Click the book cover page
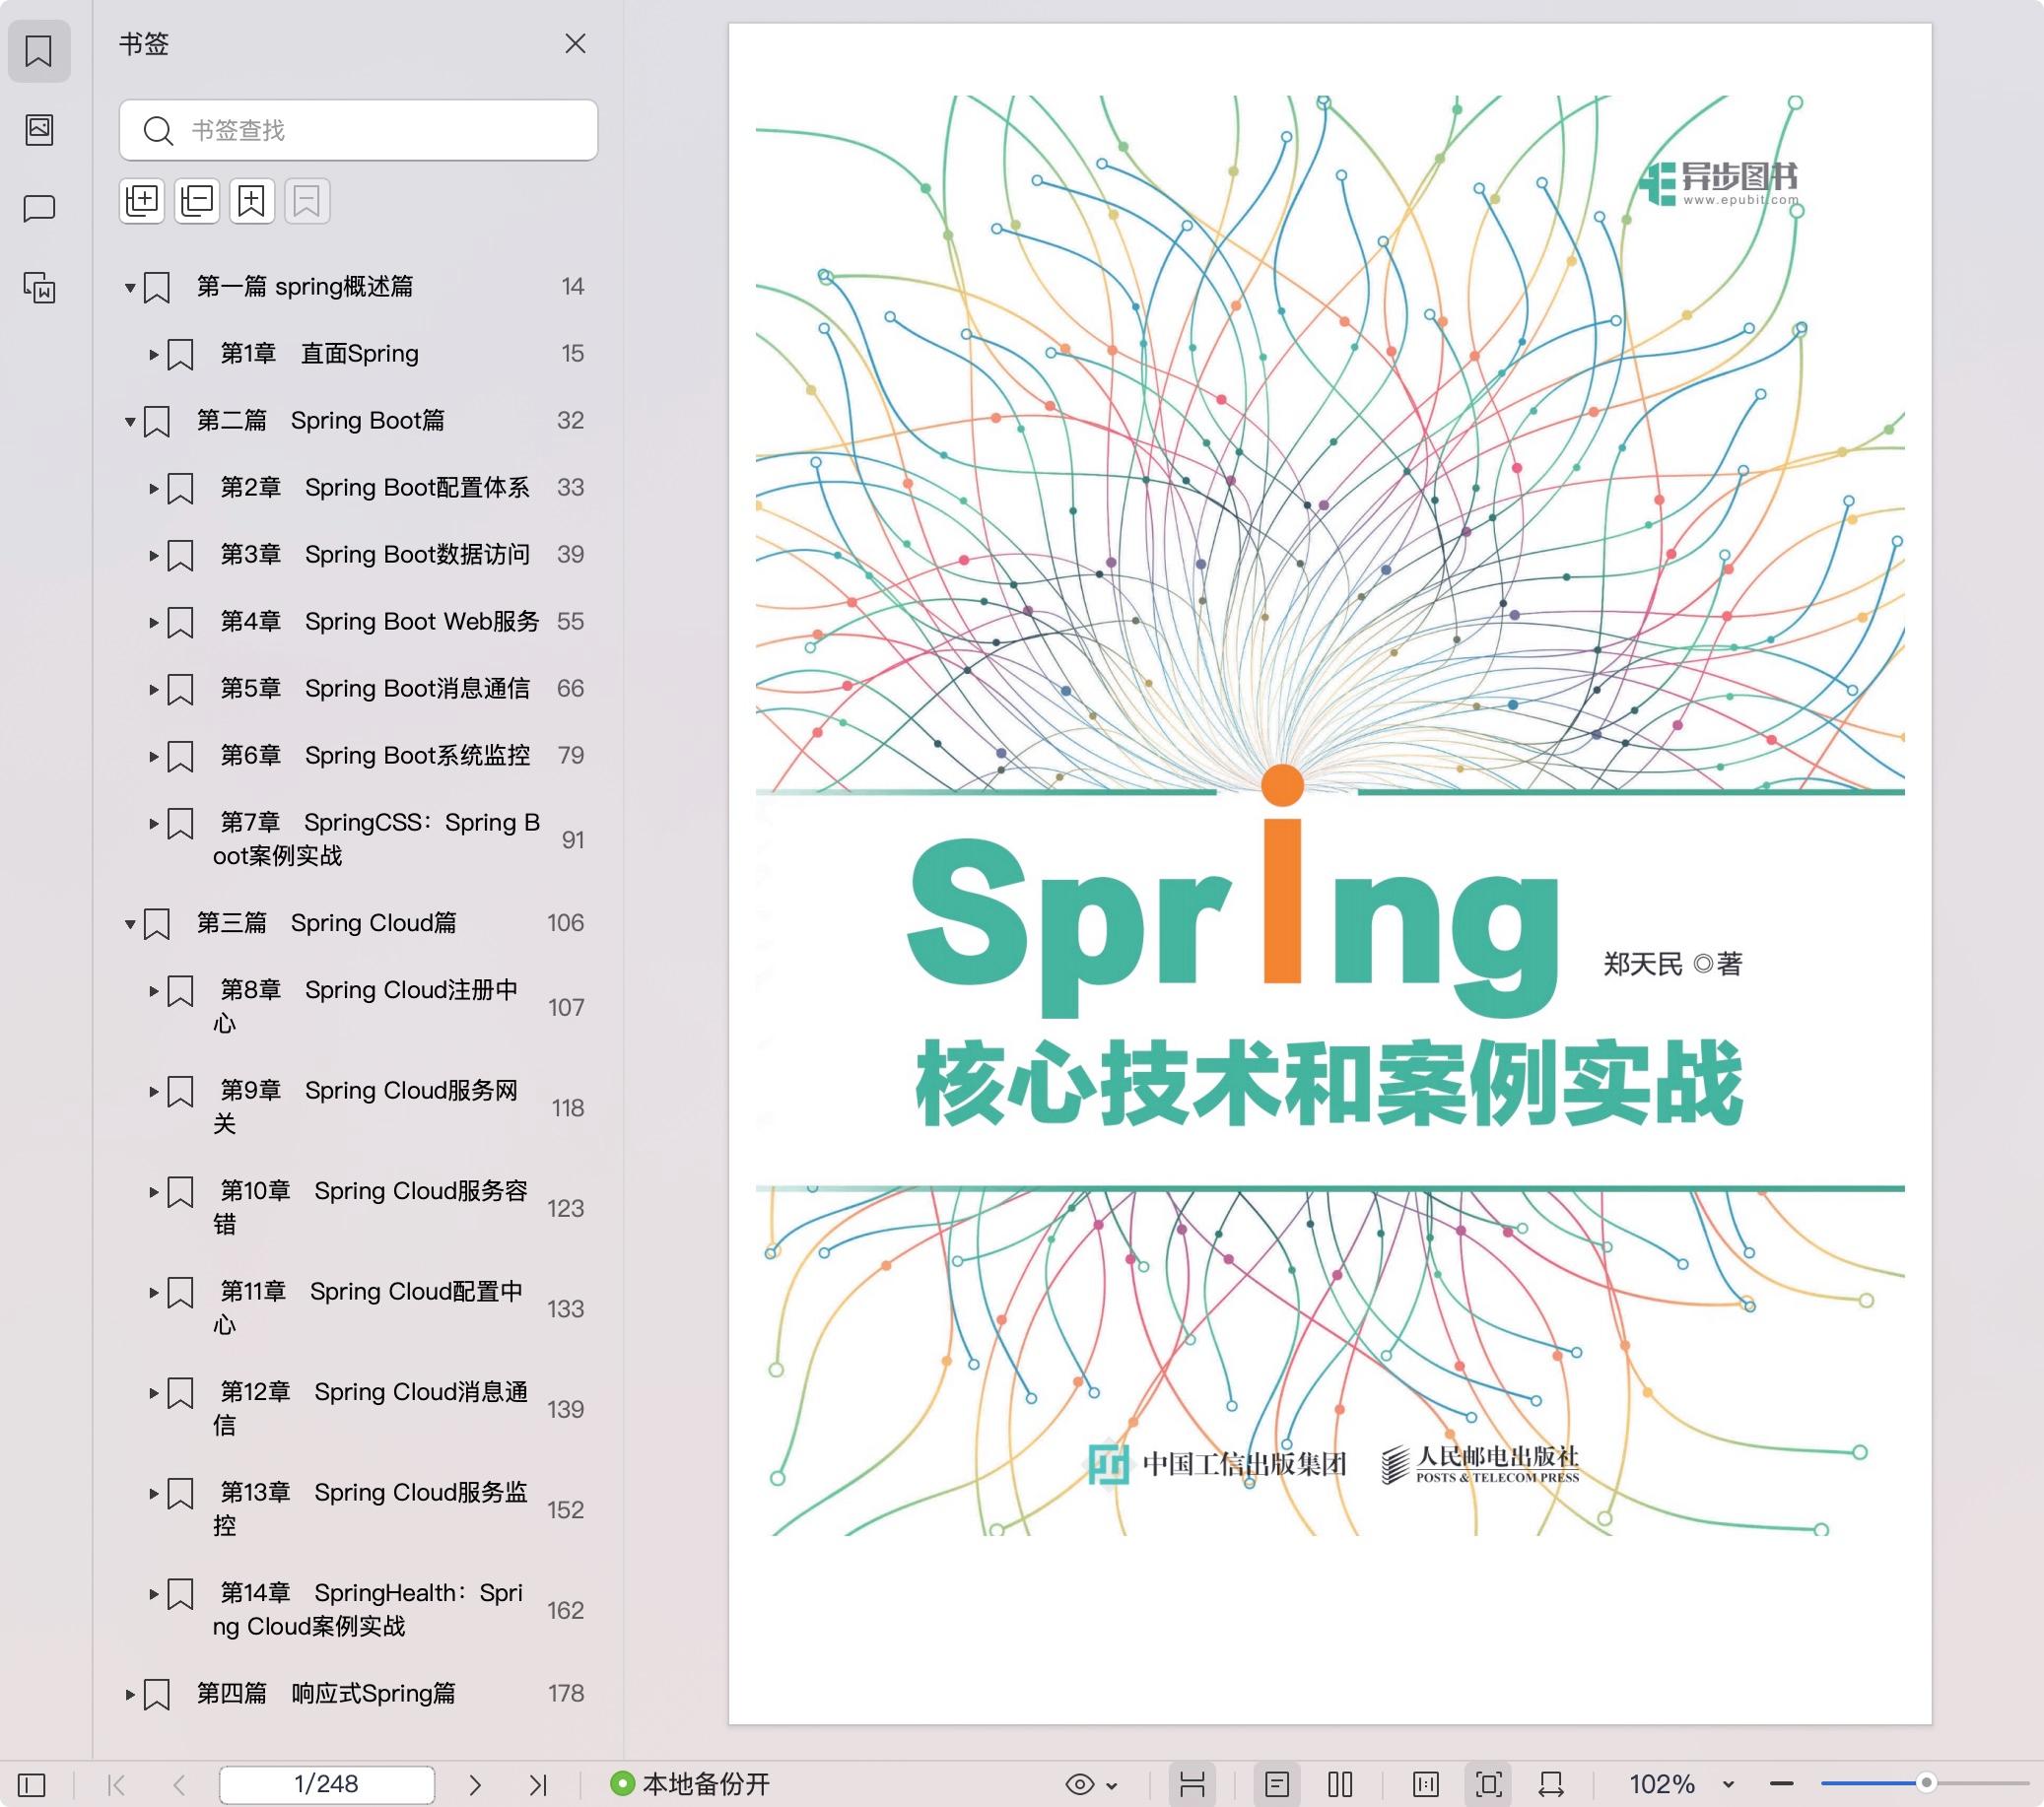The image size is (2044, 1807). tap(1330, 873)
